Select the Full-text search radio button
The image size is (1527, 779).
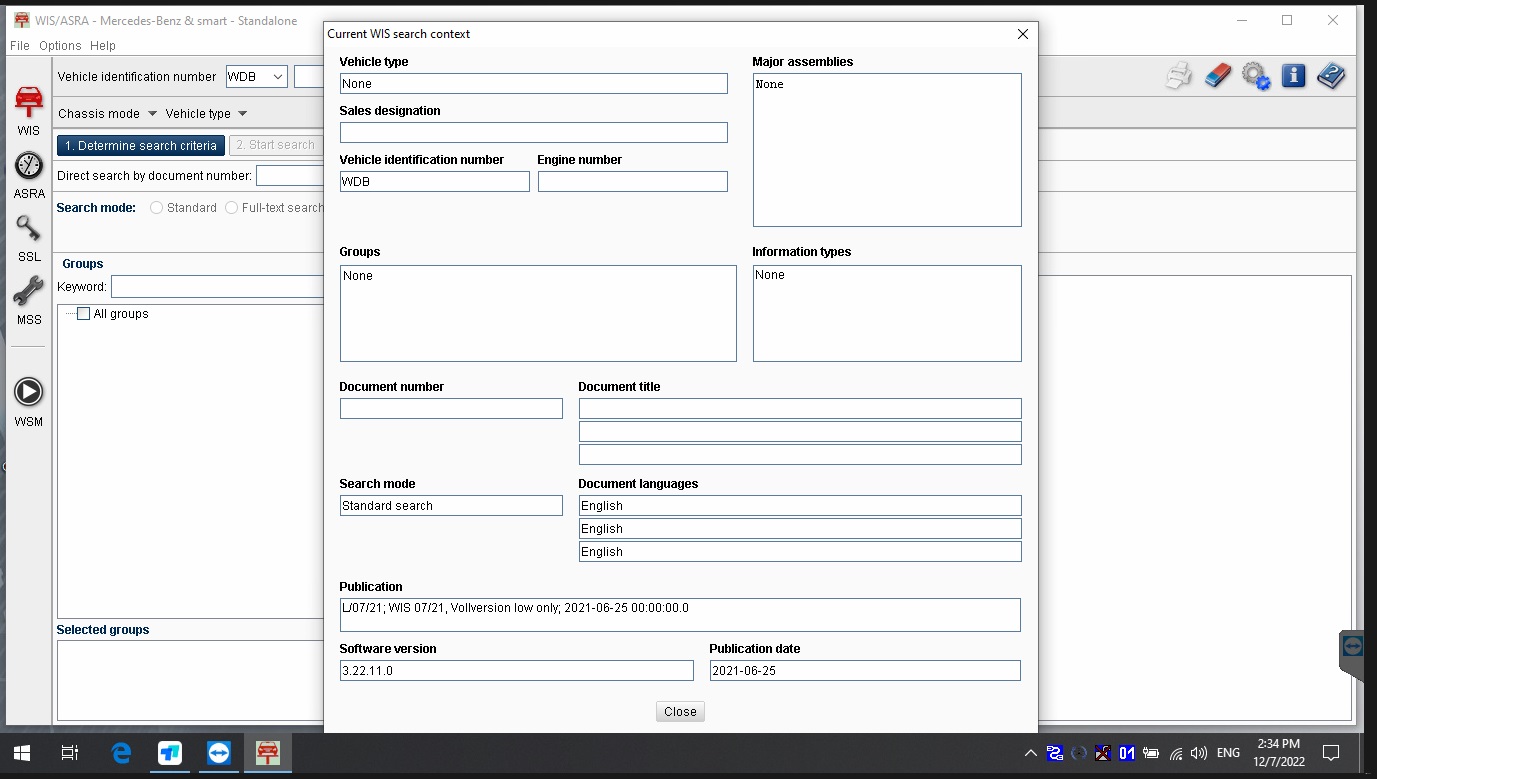(232, 208)
